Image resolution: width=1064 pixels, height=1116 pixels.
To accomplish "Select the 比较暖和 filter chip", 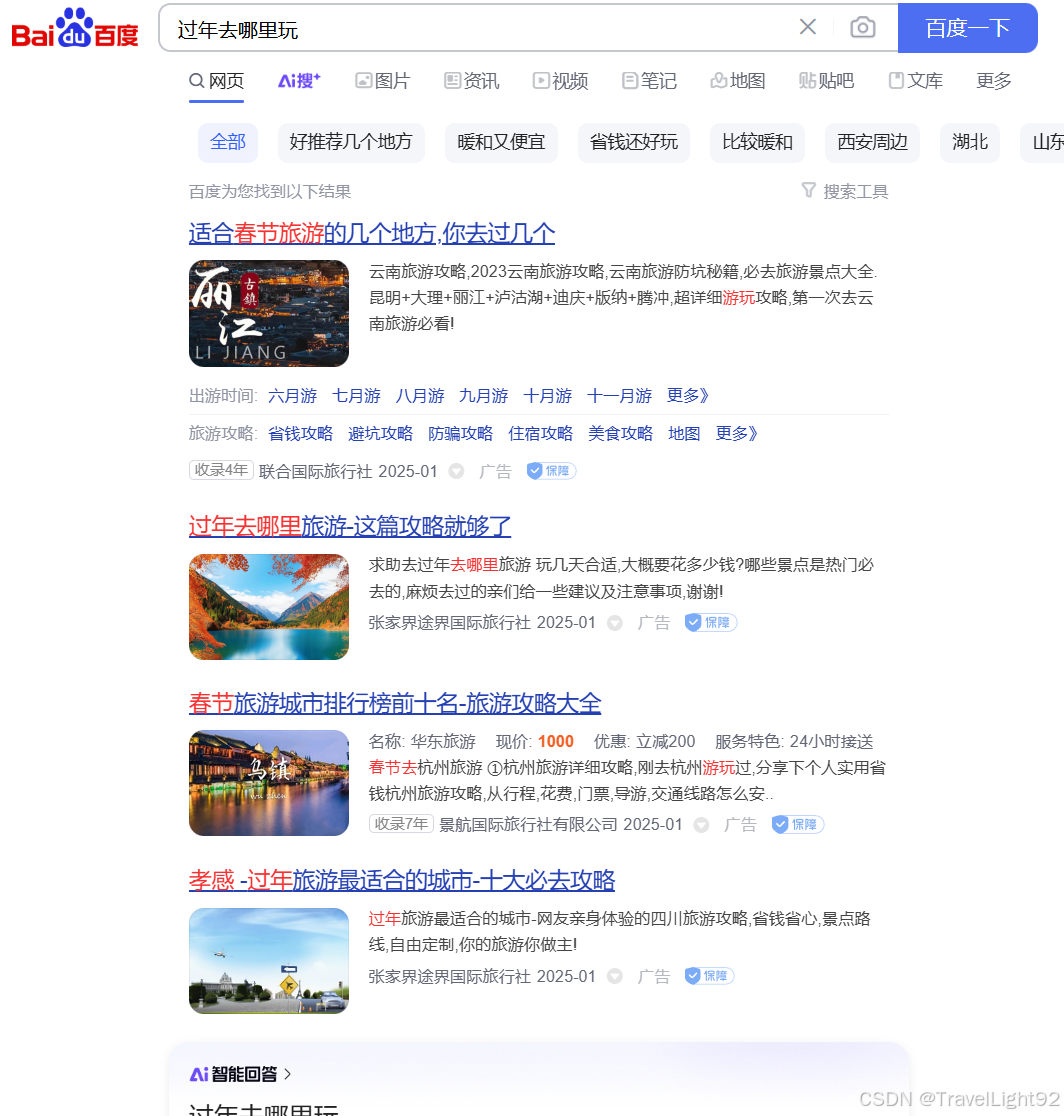I will coord(757,142).
